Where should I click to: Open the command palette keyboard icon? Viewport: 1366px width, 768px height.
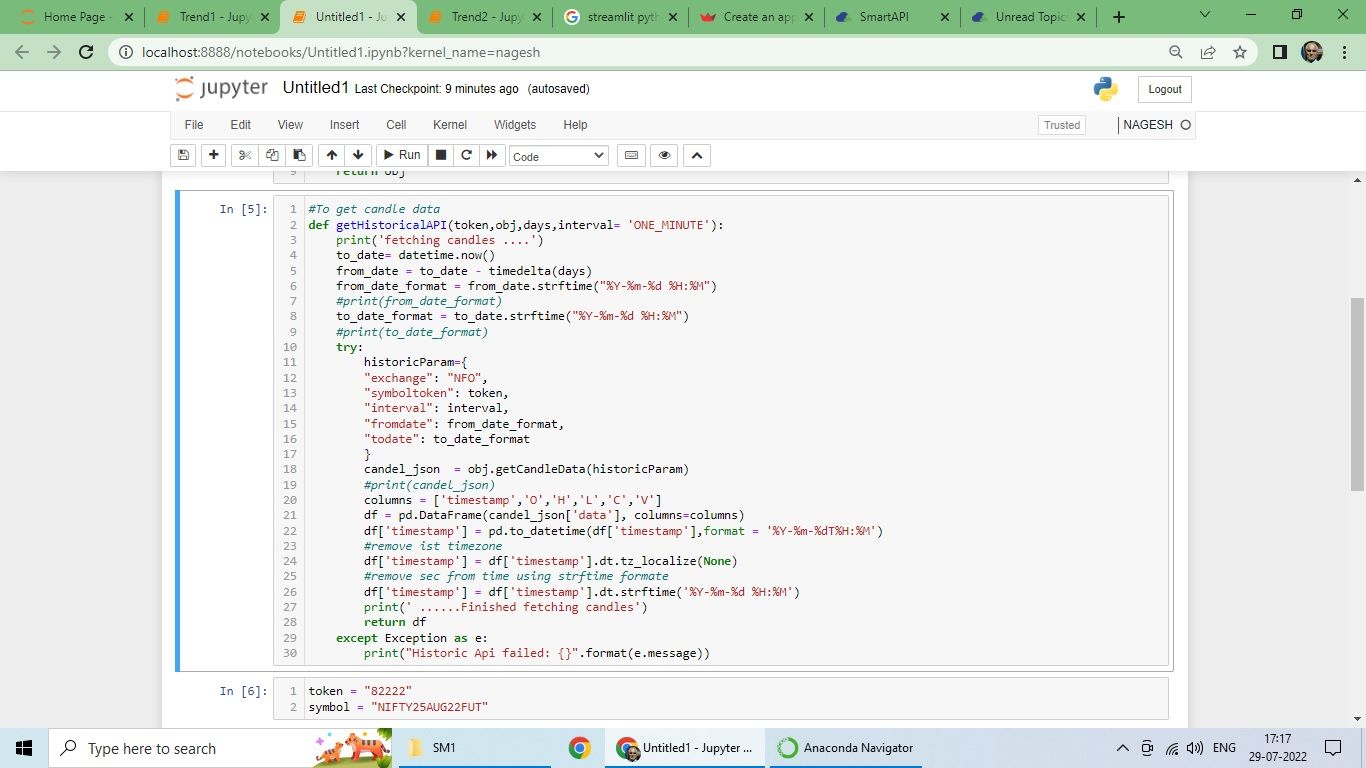pyautogui.click(x=631, y=155)
